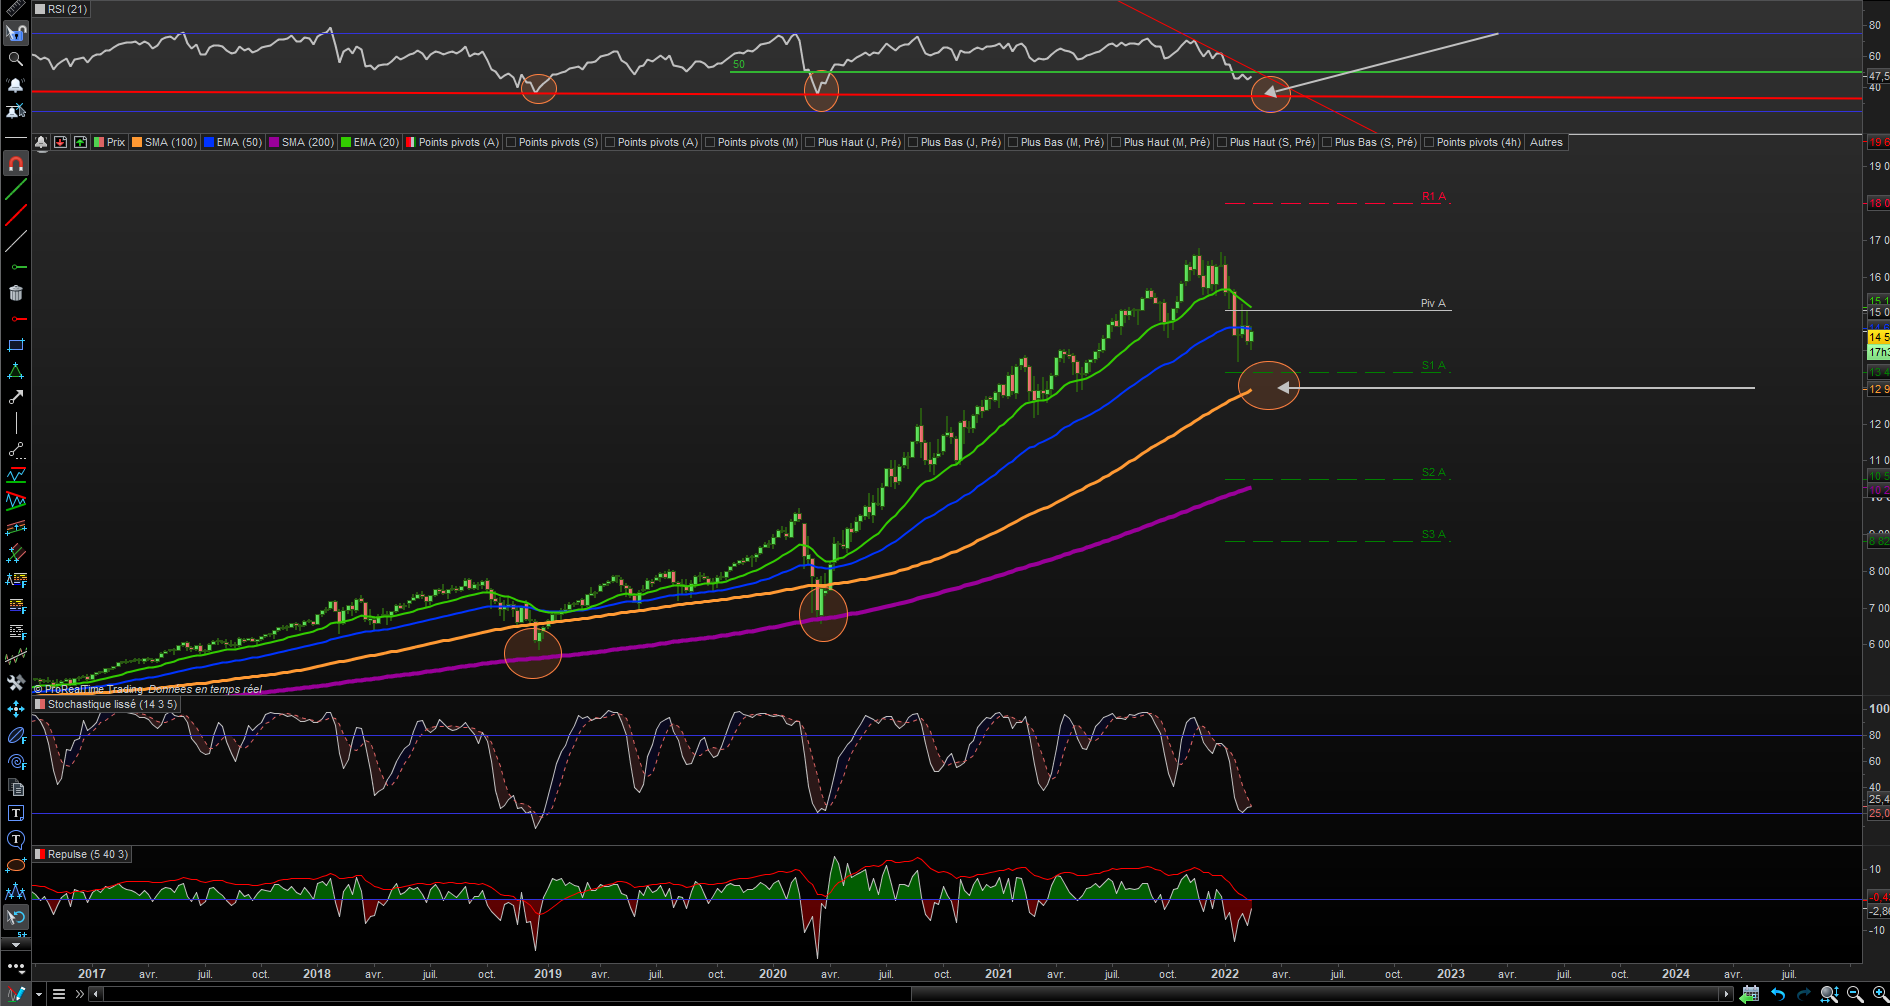Toggle the magnet snap mode
The image size is (1890, 1006).
pyautogui.click(x=15, y=163)
